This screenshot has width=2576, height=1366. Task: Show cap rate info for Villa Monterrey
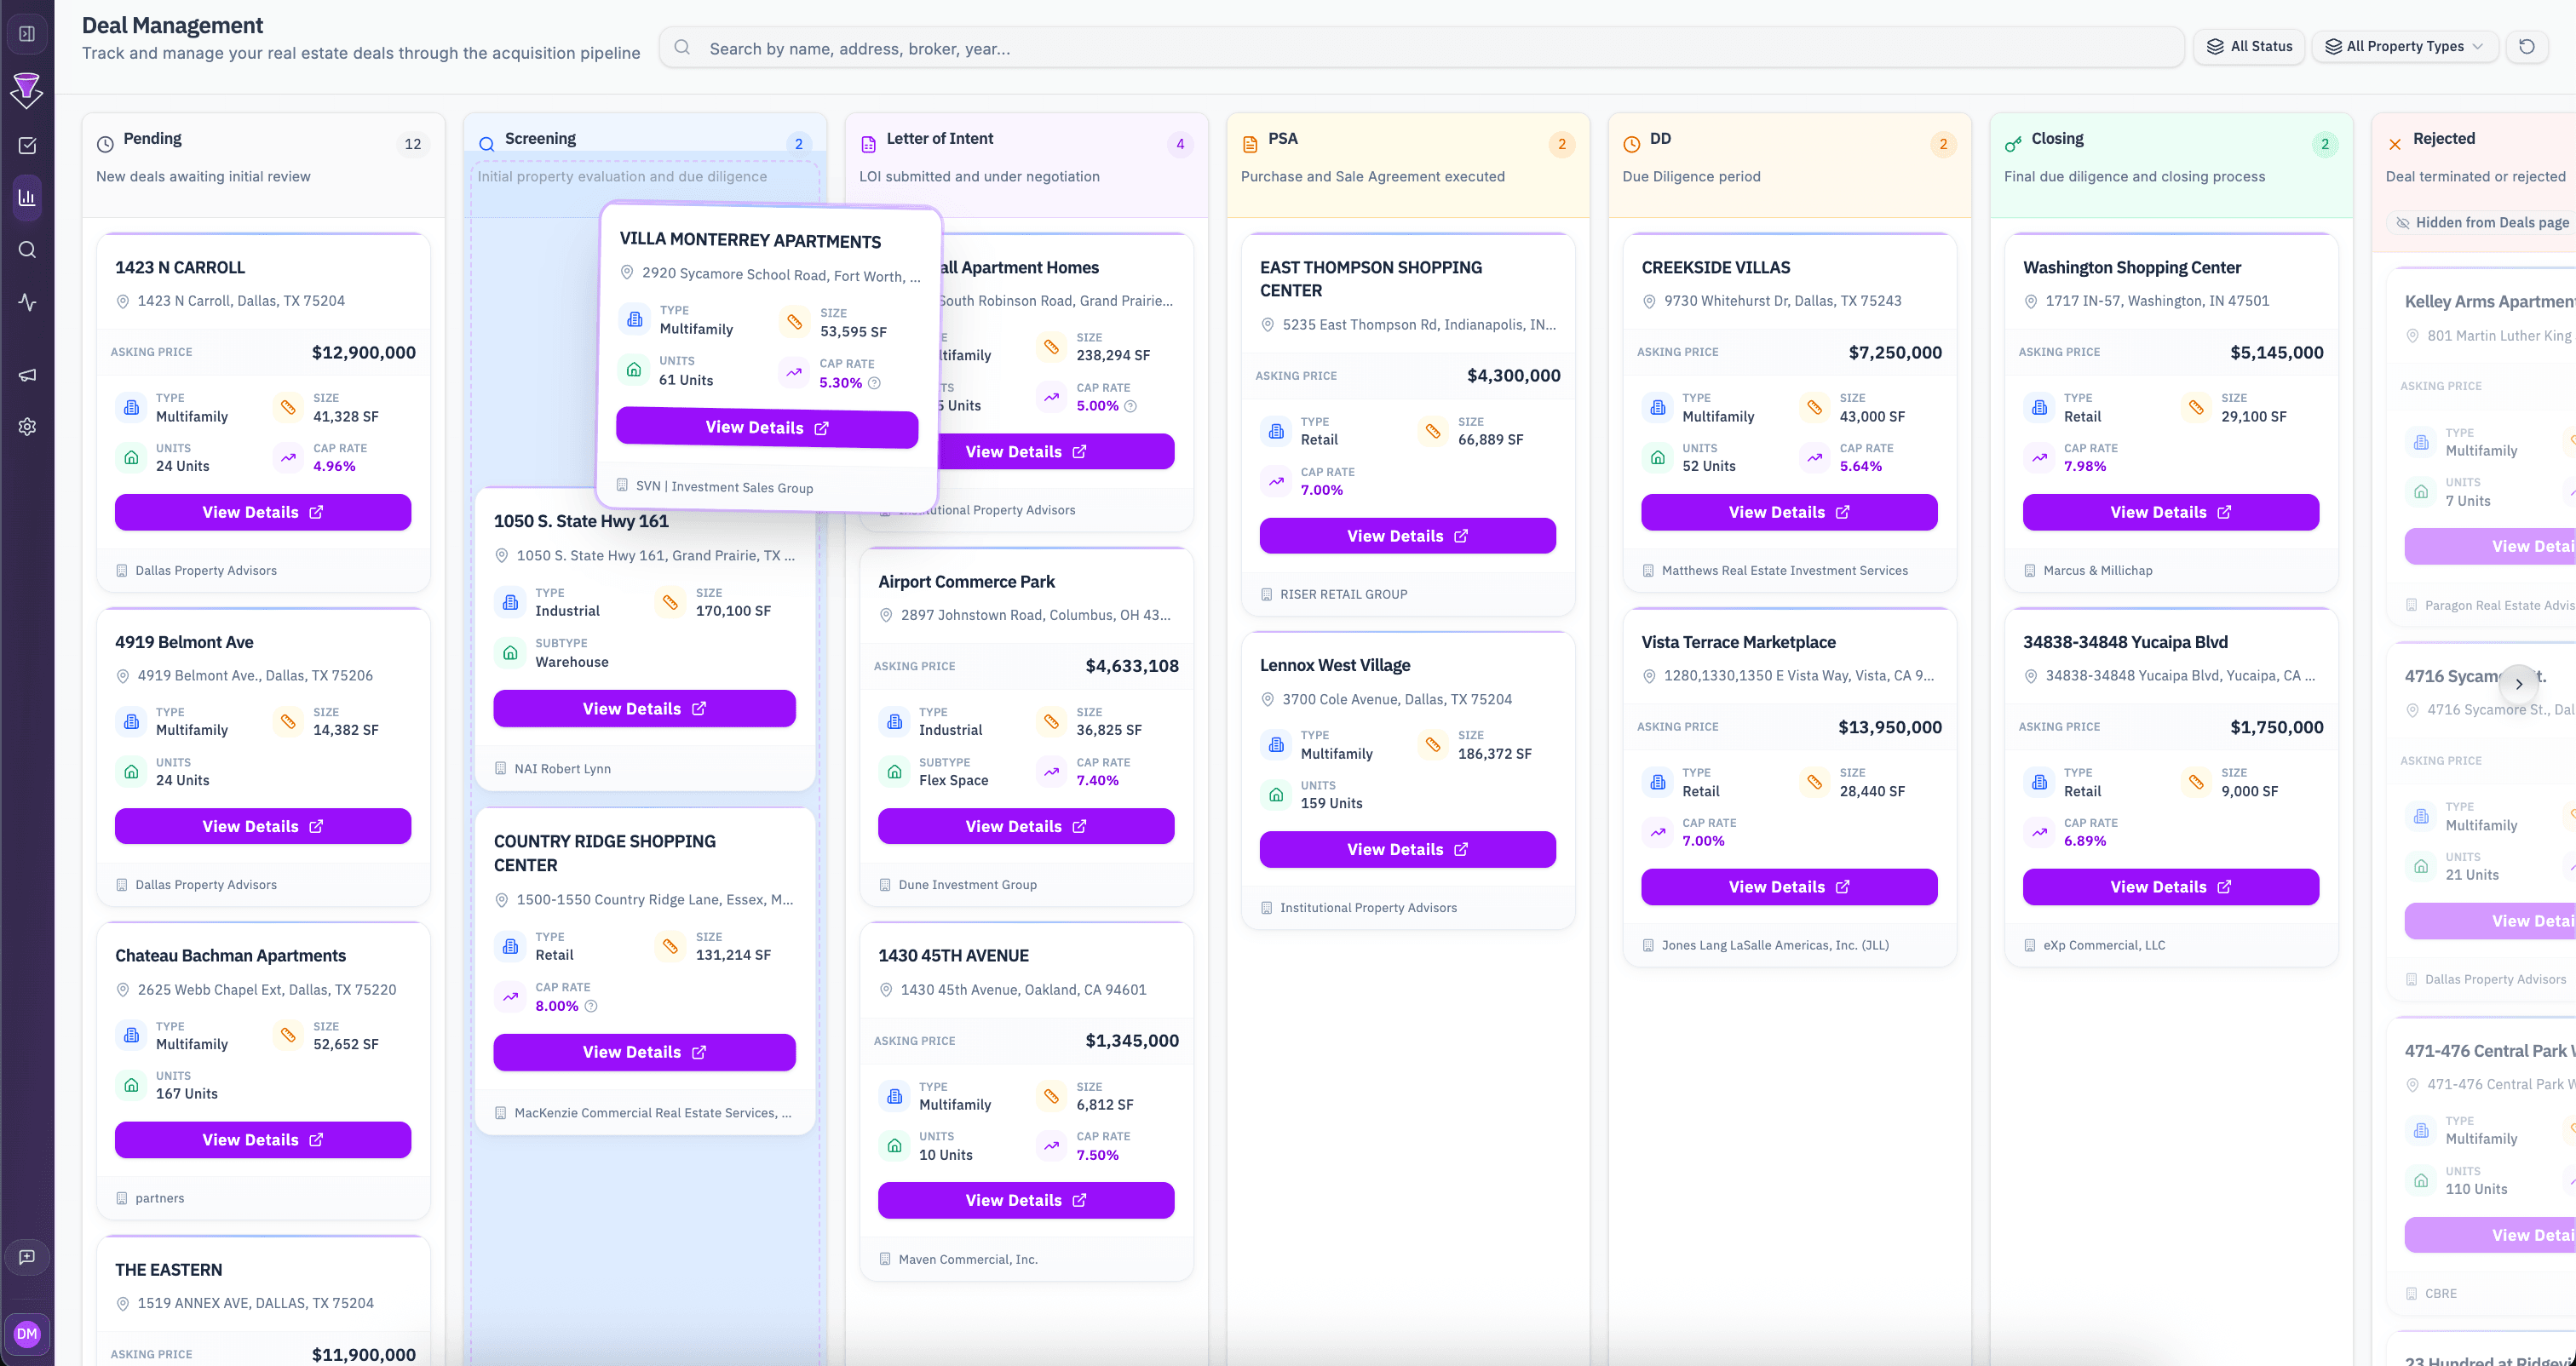[x=874, y=383]
